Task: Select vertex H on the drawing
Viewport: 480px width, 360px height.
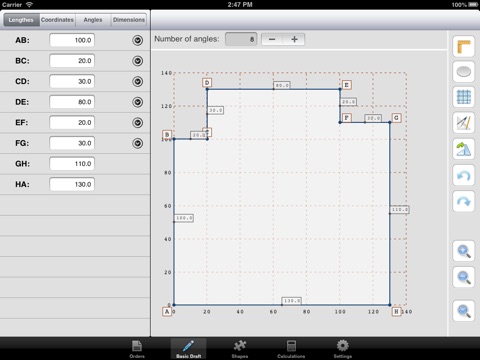Action: 396,311
